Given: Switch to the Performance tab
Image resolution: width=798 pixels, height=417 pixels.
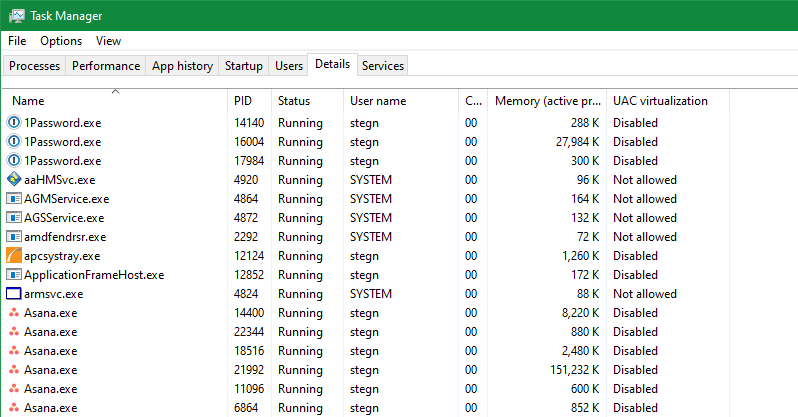Looking at the screenshot, I should click(106, 66).
